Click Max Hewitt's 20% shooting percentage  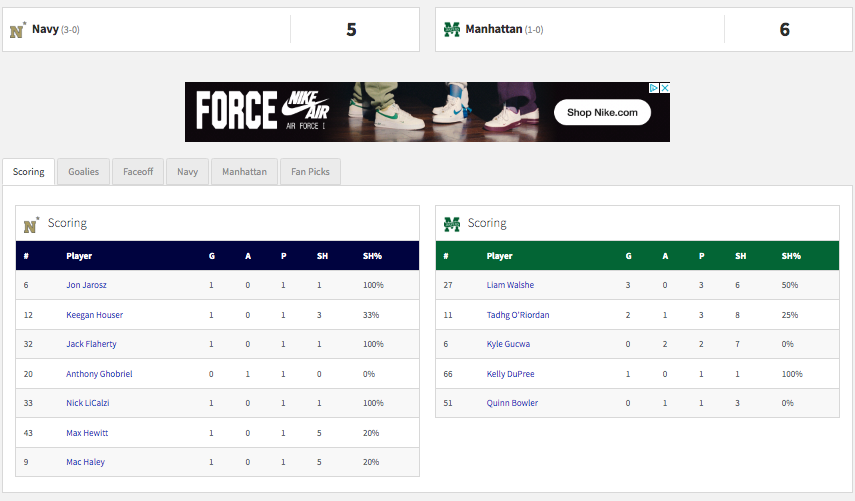371,433
